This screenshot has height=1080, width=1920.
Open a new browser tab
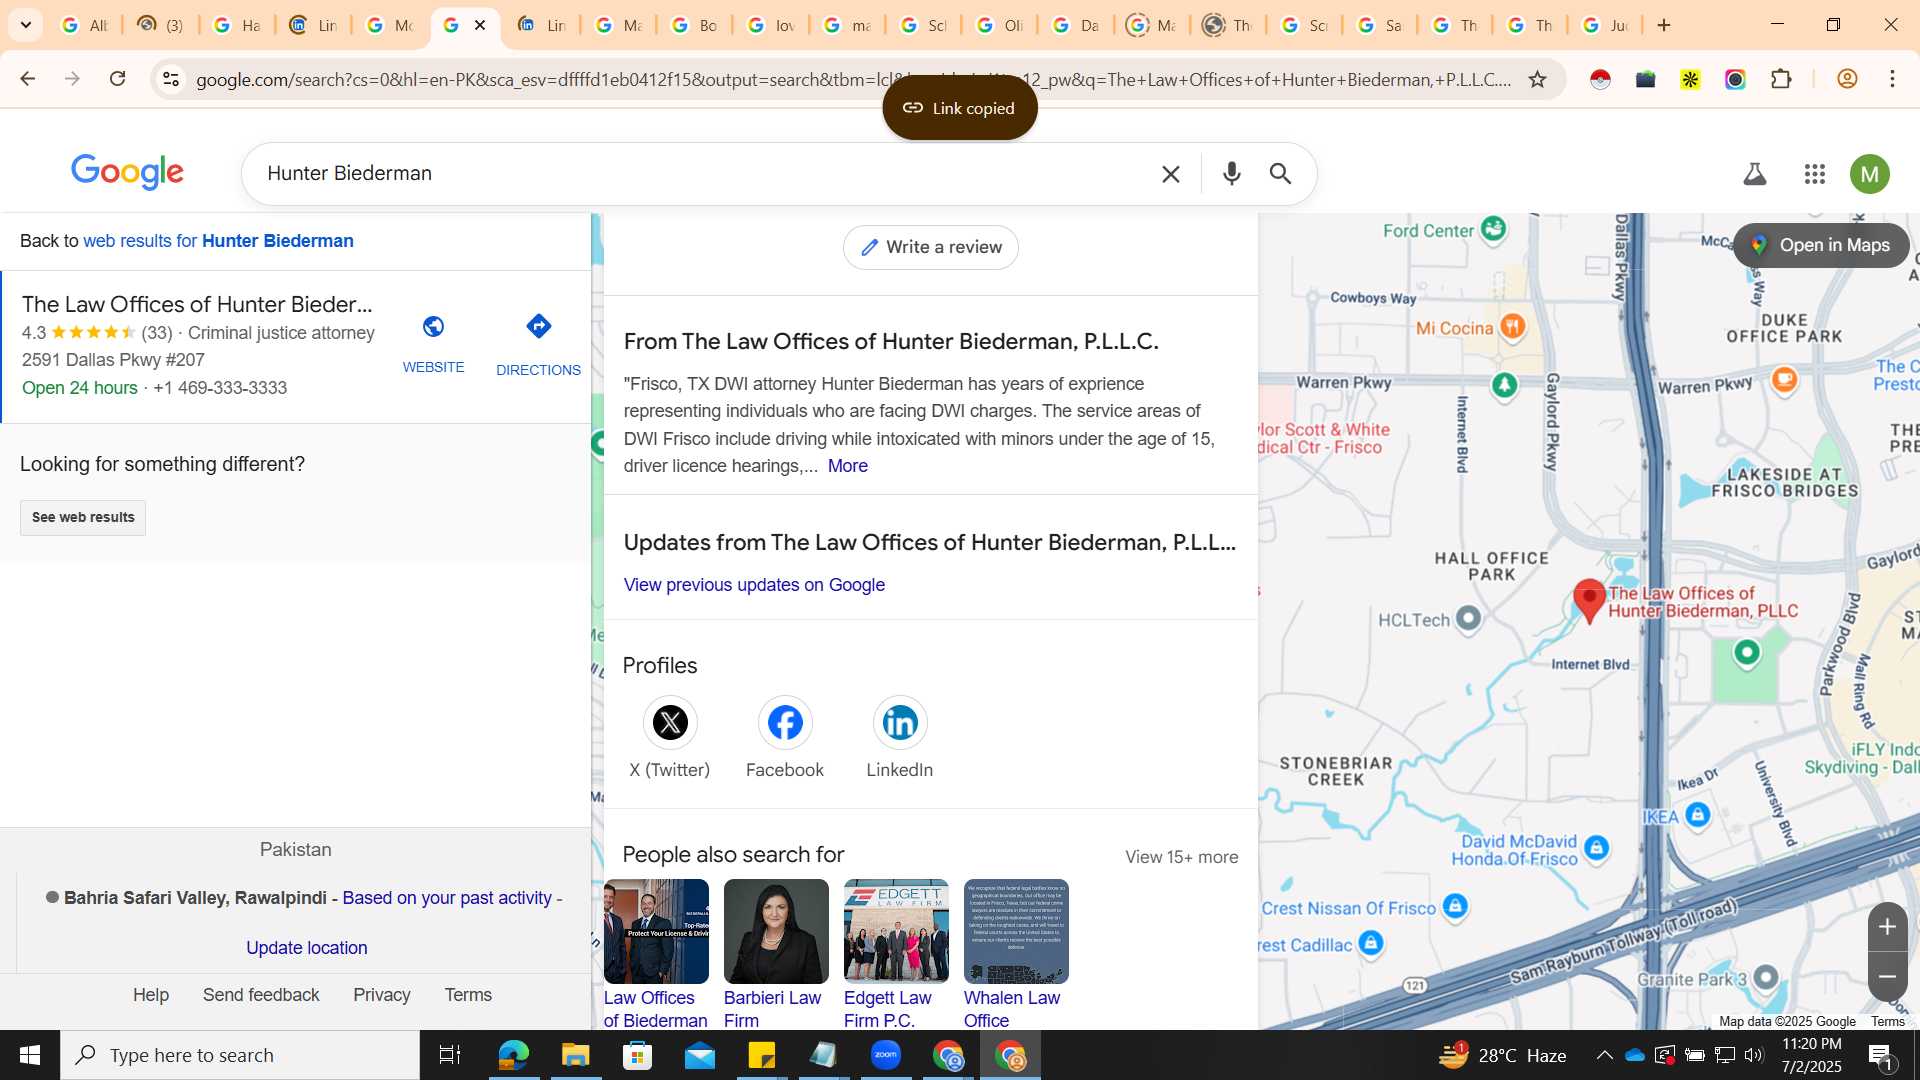1664,25
